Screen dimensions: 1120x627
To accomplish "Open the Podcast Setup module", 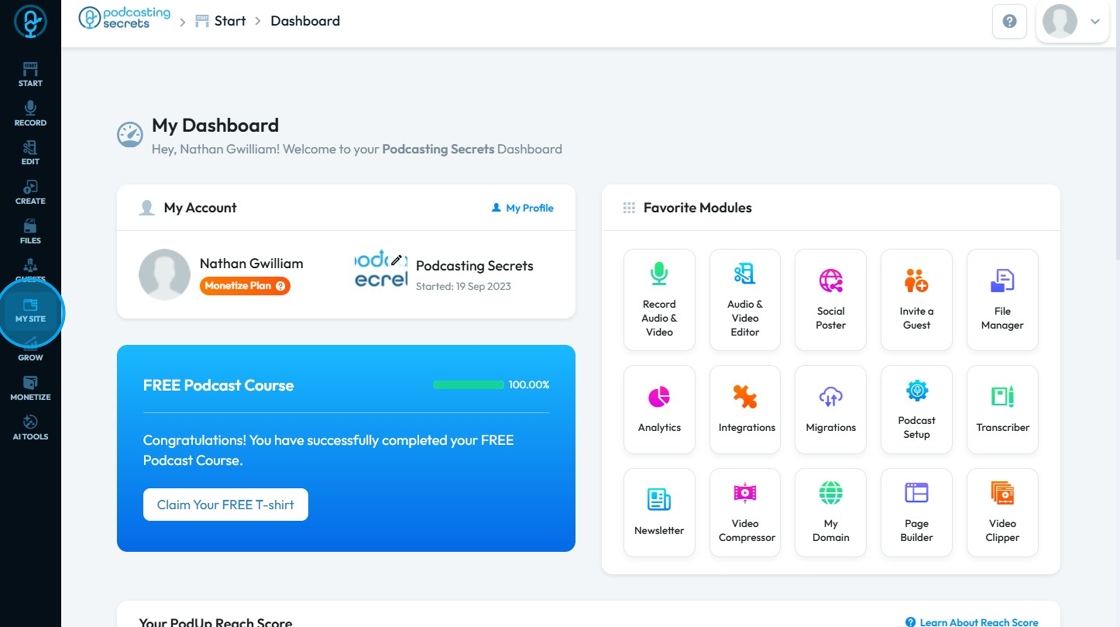I will pyautogui.click(x=916, y=409).
